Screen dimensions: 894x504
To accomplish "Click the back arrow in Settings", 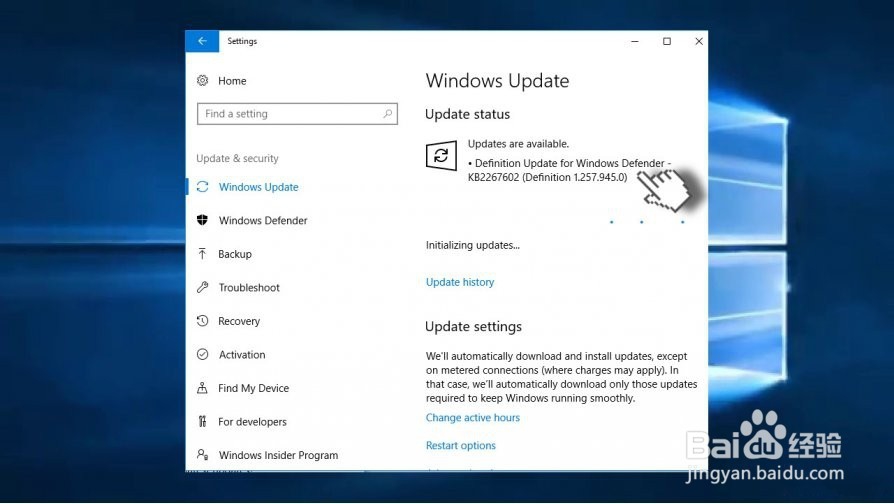I will coord(202,41).
